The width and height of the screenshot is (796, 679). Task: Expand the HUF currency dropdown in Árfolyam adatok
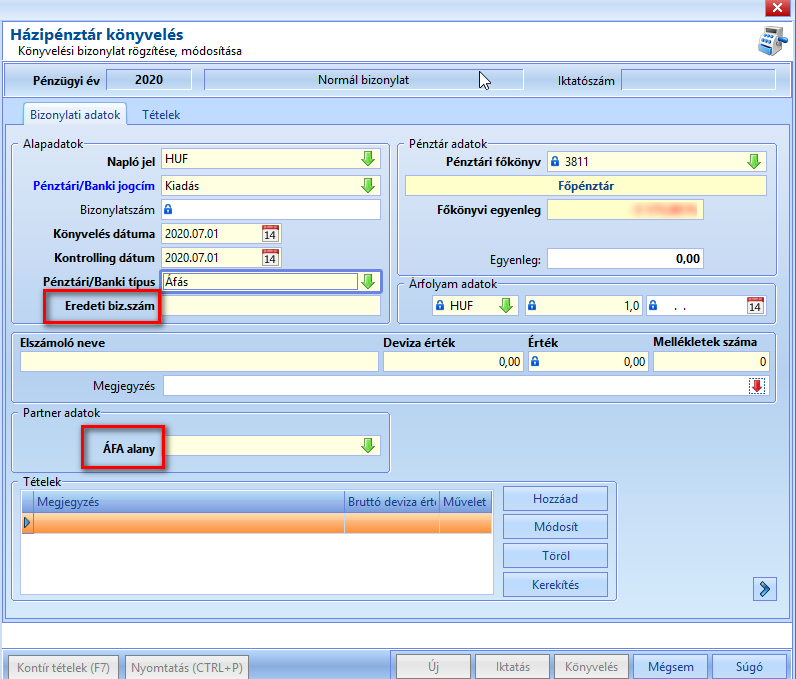[506, 305]
